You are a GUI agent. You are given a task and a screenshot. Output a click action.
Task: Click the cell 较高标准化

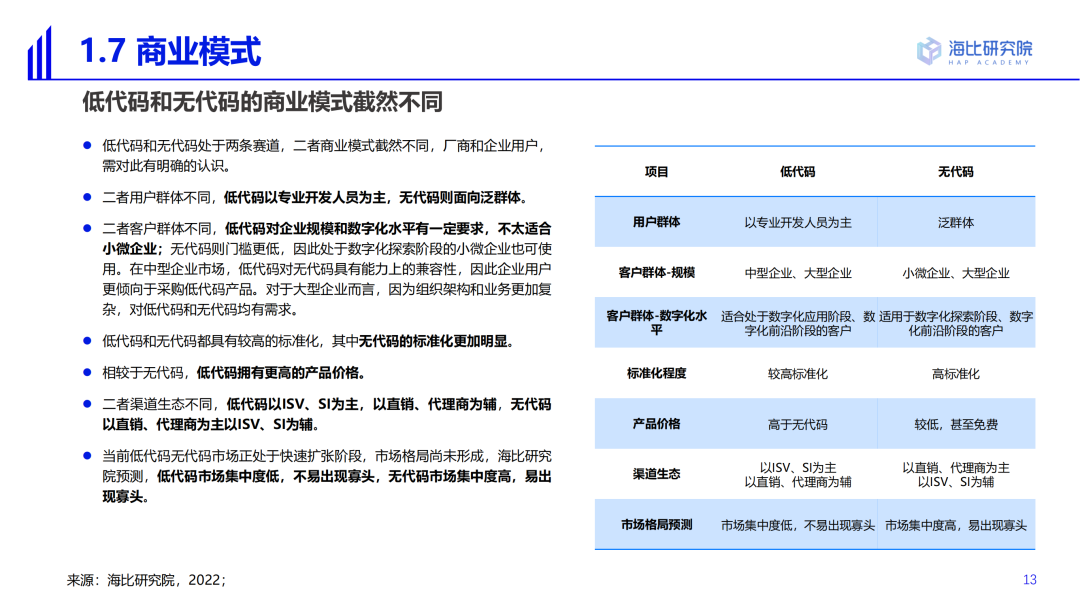(798, 373)
